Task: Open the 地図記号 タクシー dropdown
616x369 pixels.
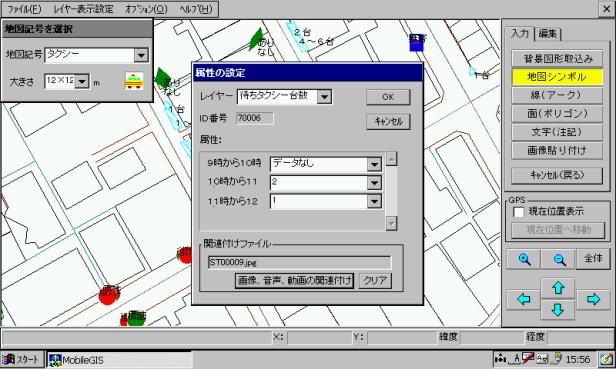Action: [141, 55]
